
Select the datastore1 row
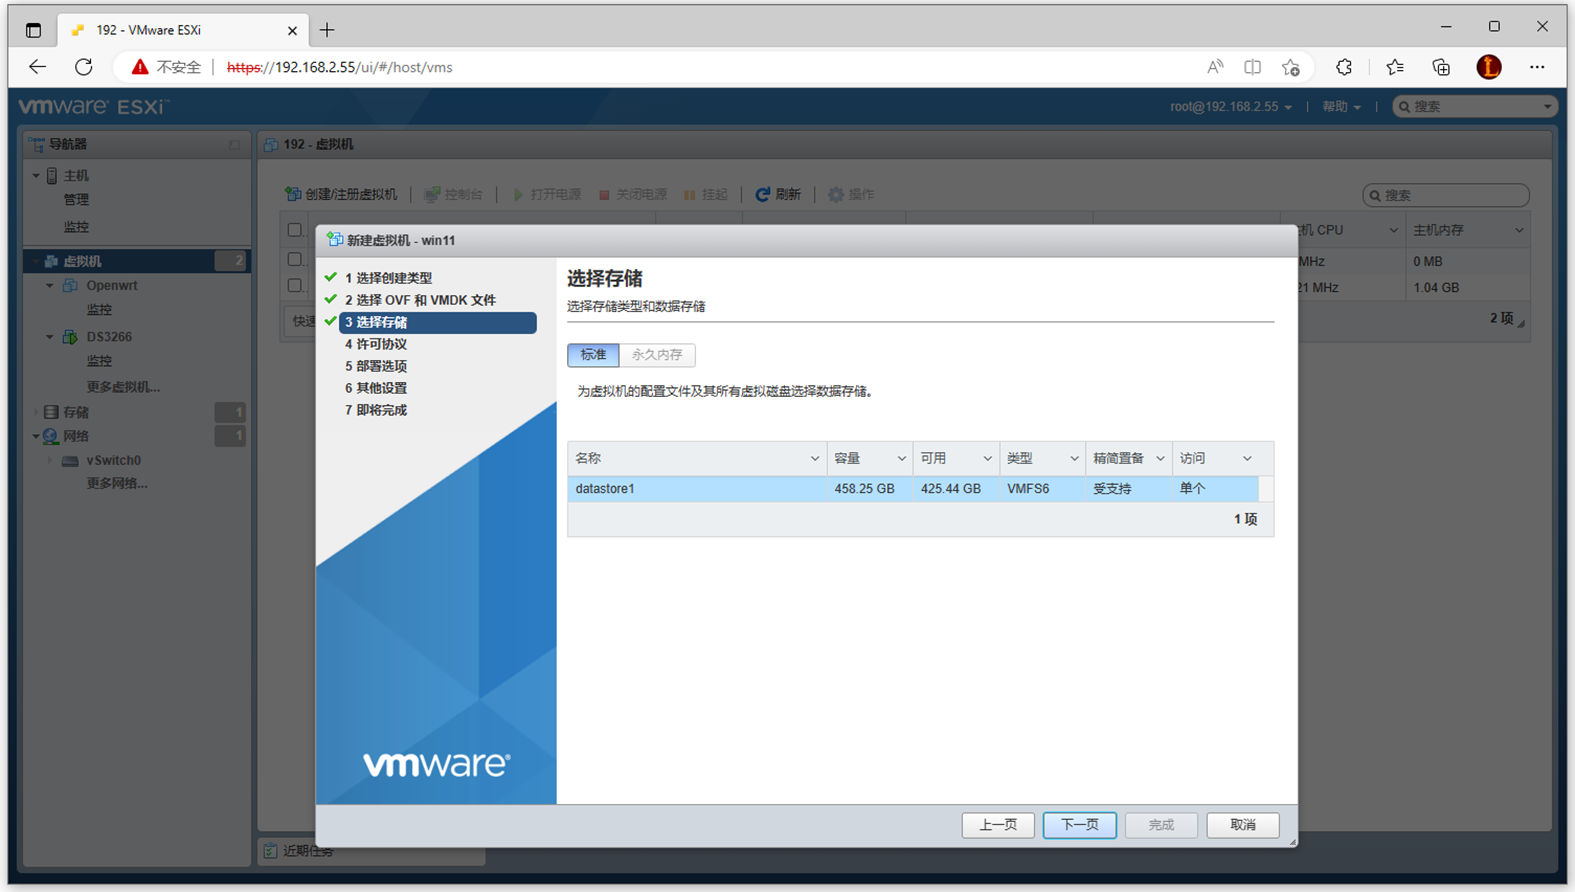(700, 489)
